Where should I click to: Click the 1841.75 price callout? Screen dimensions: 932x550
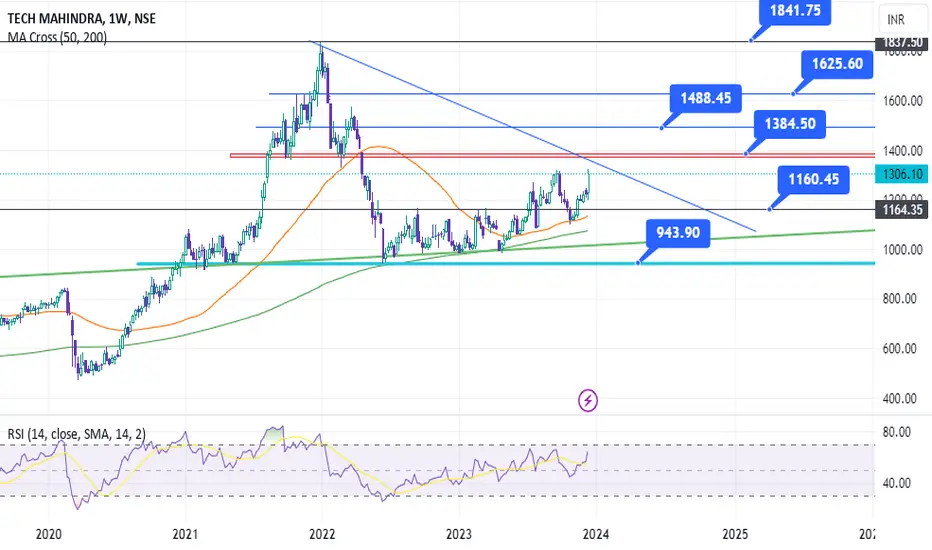[795, 11]
